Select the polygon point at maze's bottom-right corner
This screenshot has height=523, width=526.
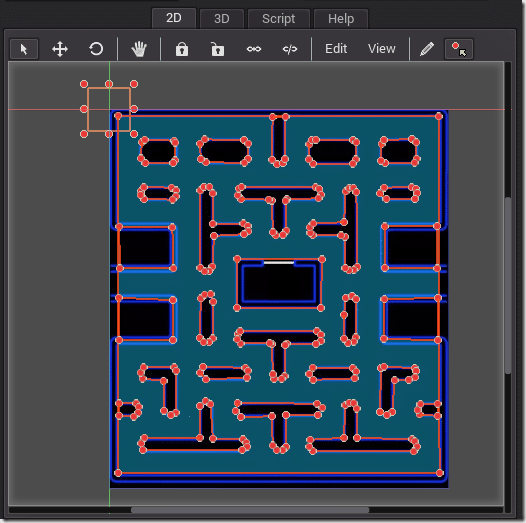tap(439, 473)
